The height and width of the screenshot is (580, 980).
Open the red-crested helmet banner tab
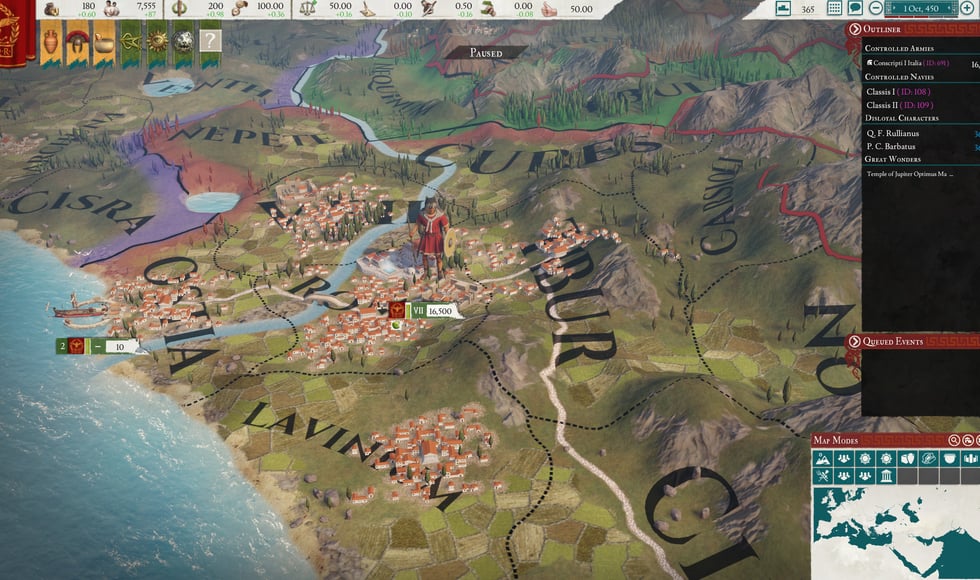pyautogui.click(x=78, y=42)
